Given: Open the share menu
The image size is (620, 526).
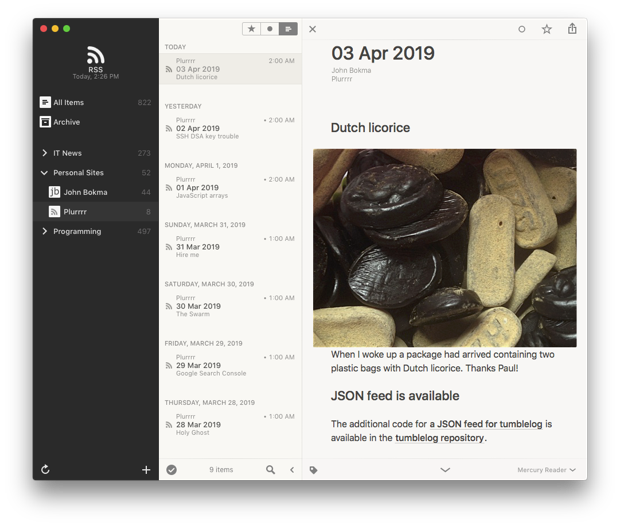Looking at the screenshot, I should [x=572, y=28].
